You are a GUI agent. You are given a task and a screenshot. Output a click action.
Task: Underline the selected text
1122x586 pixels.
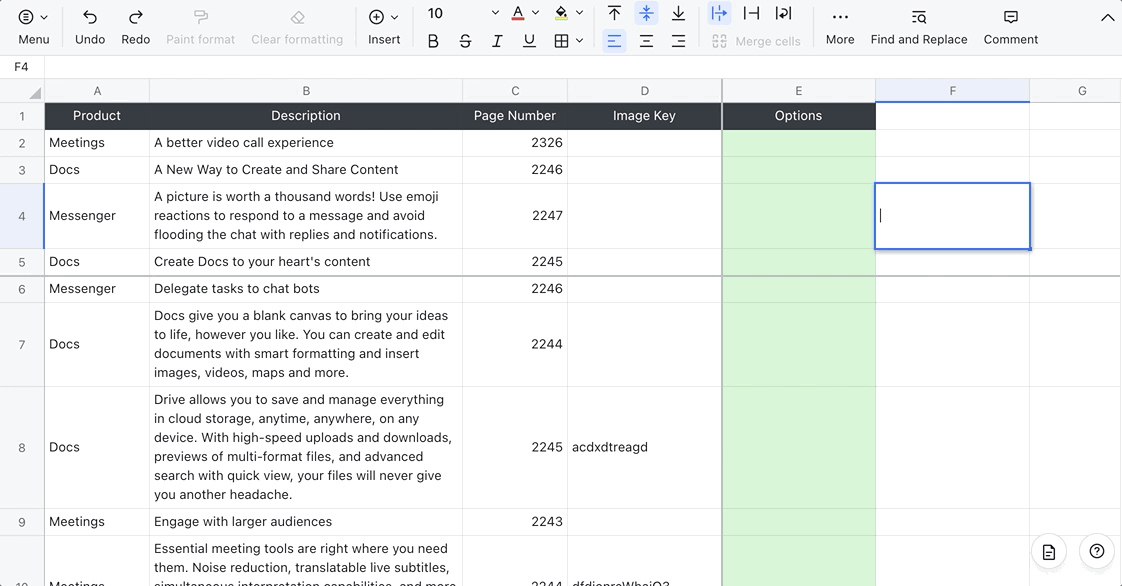[x=529, y=41]
